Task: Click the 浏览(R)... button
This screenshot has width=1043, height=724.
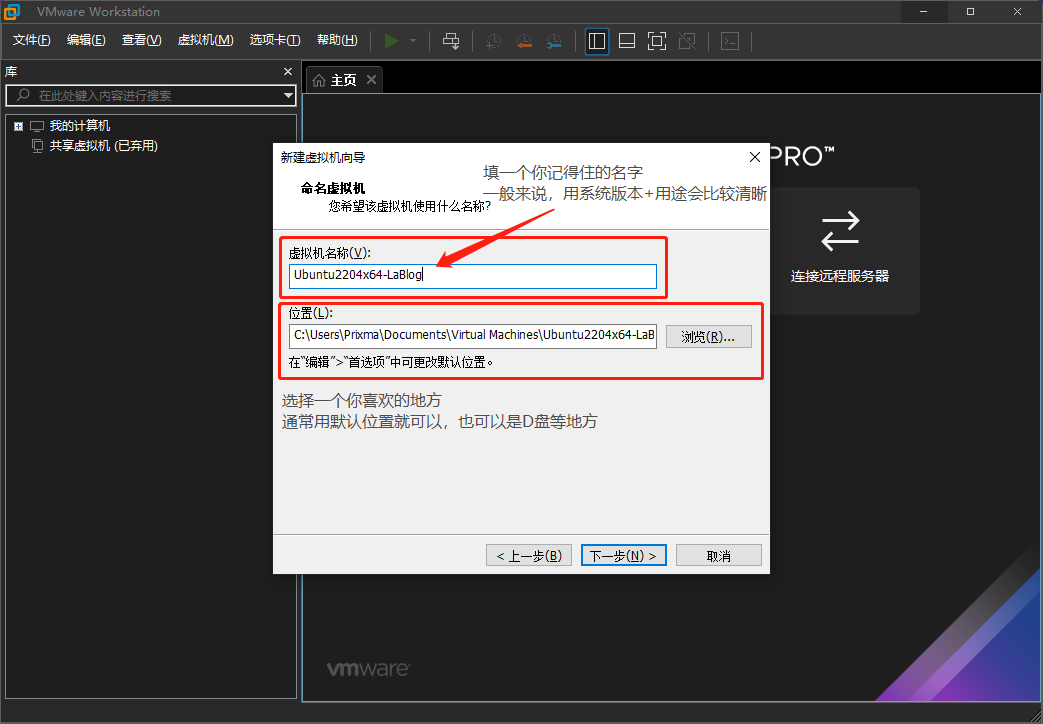Action: (708, 337)
